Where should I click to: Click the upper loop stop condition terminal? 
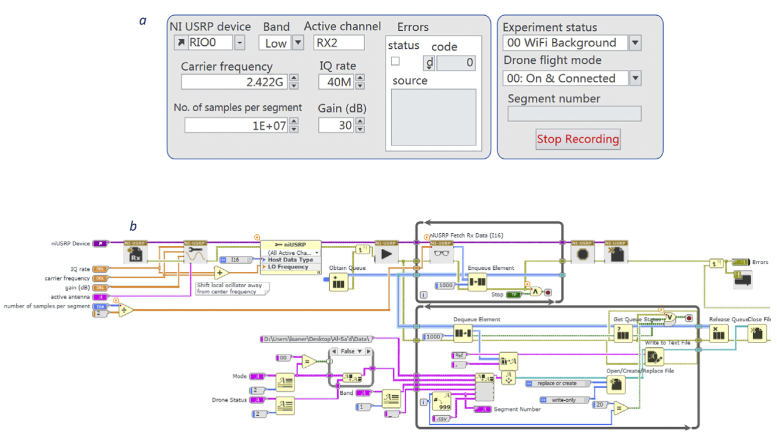point(548,292)
